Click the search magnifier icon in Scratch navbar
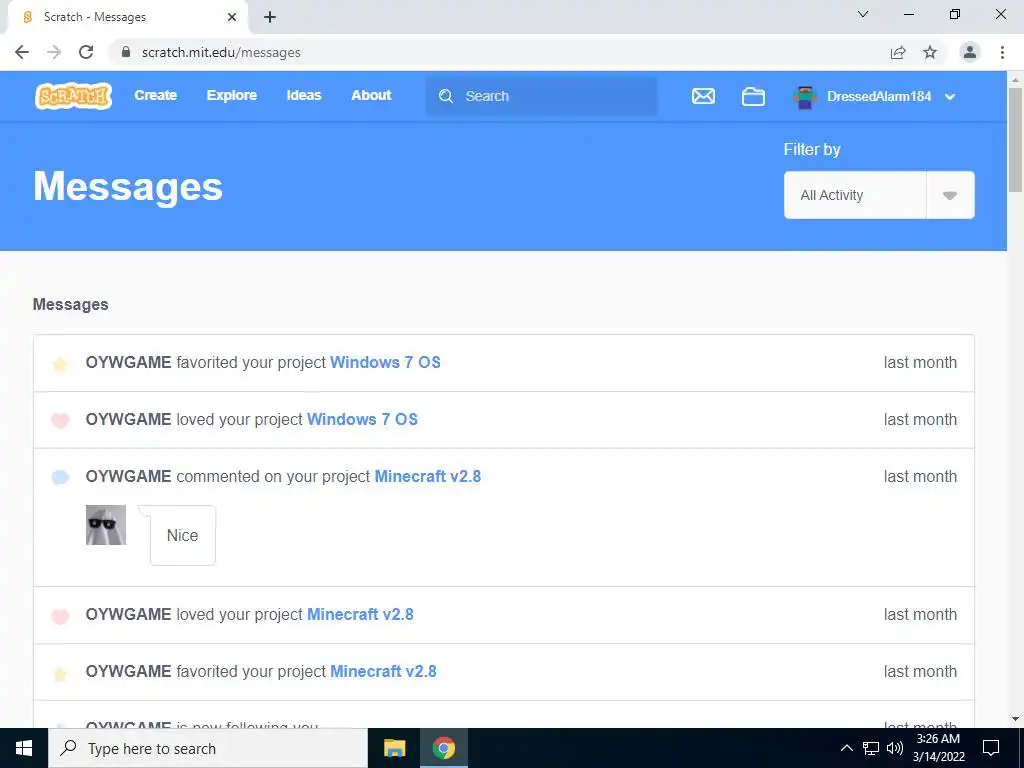 coord(446,96)
